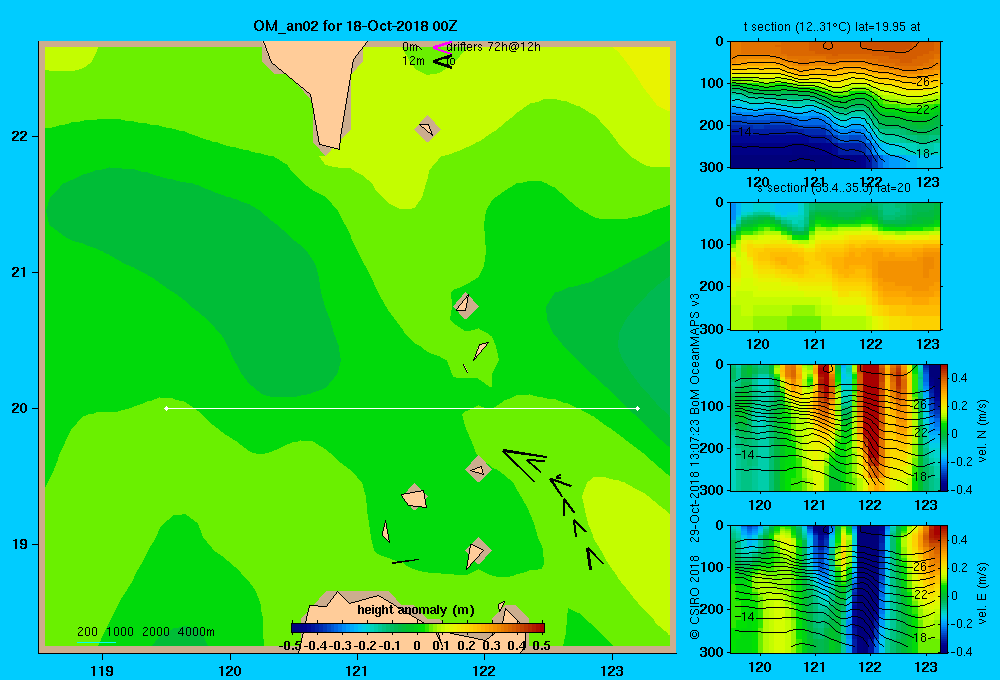The width and height of the screenshot is (1000, 680).
Task: Click latitude label 21 on main map
Action: tap(20, 272)
